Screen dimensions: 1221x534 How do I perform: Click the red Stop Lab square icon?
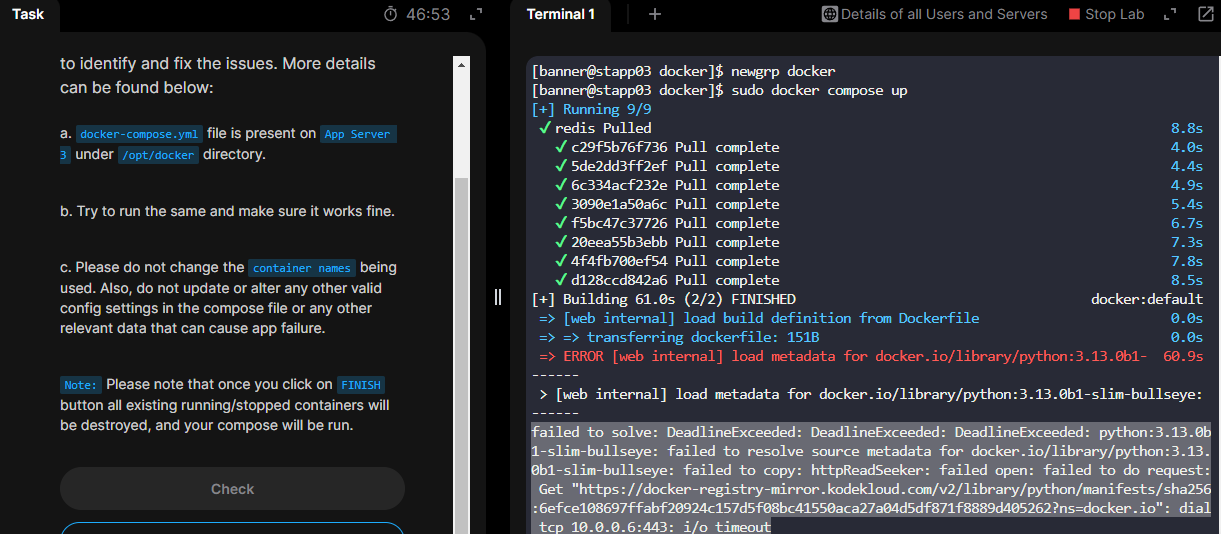click(1075, 15)
